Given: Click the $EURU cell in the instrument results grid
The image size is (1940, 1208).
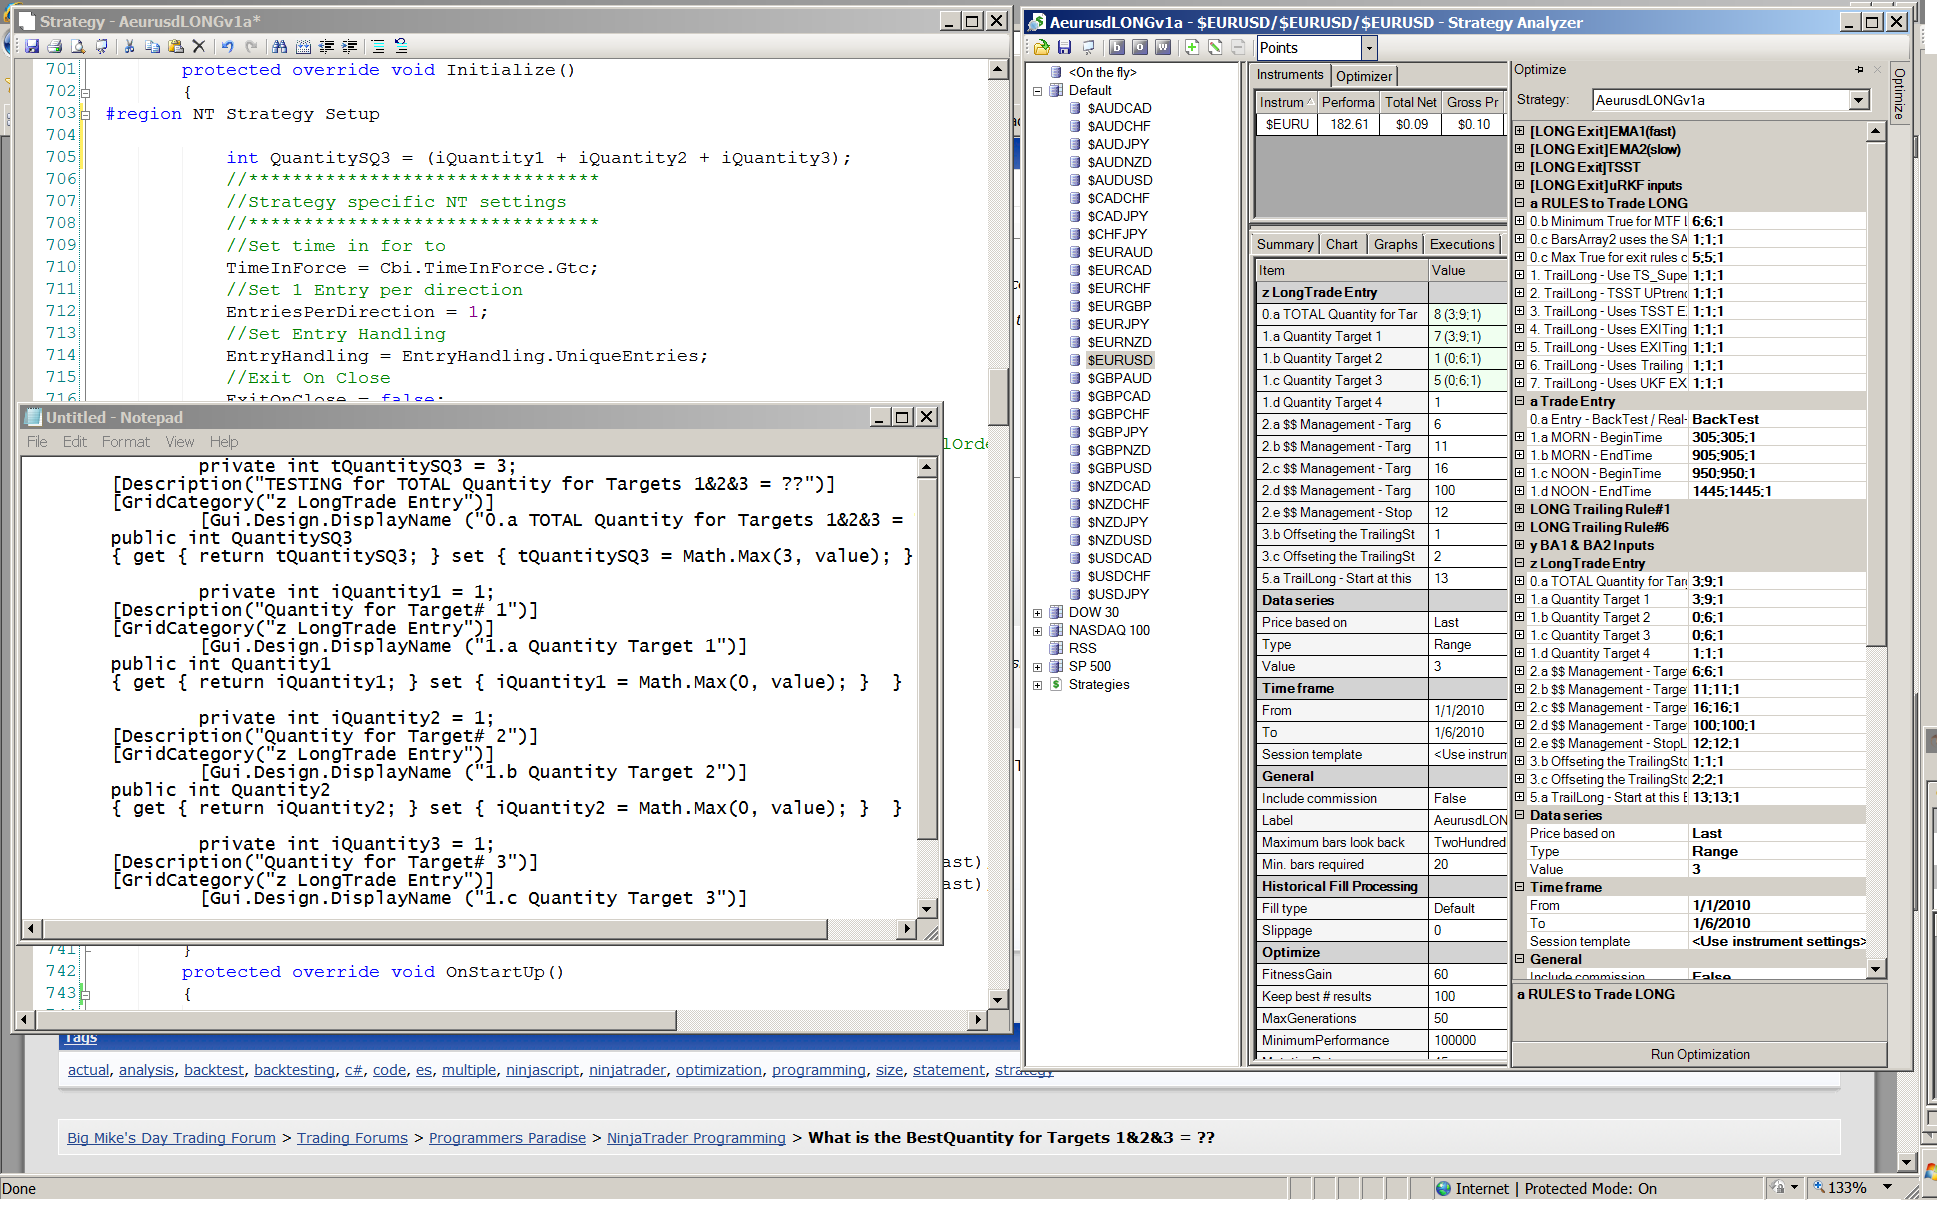Looking at the screenshot, I should (1286, 124).
